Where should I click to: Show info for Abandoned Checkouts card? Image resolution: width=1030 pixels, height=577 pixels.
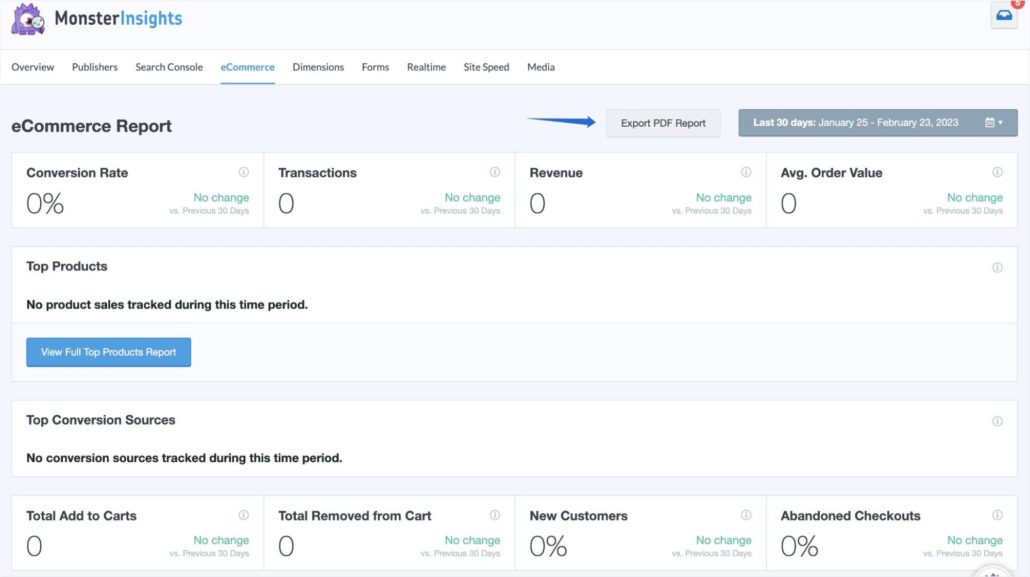(x=997, y=515)
